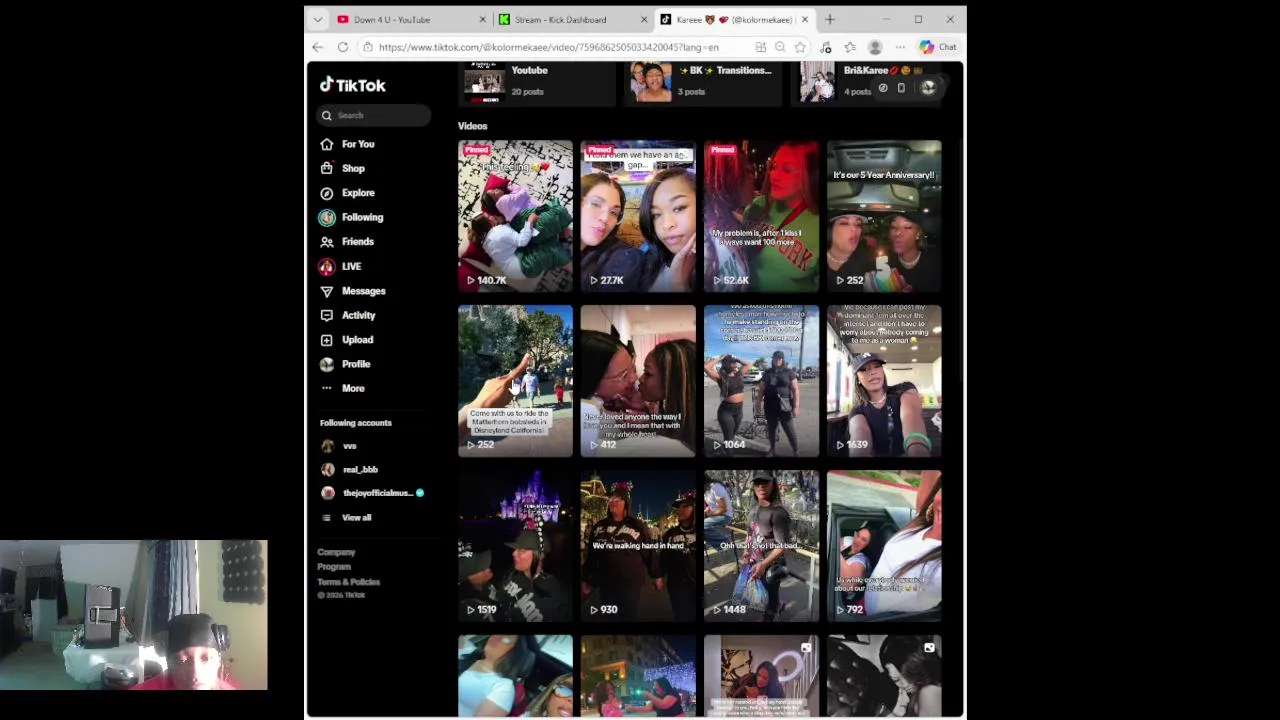Open the browser profile avatar
The image size is (1280, 720).
[x=875, y=47]
